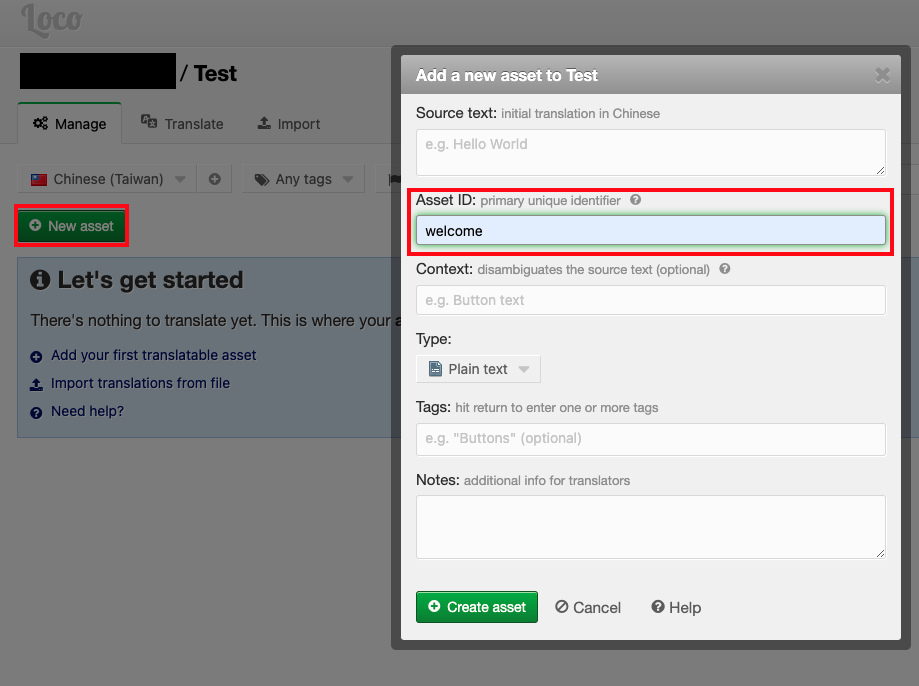
Task: Click the New asset button
Action: (71, 226)
